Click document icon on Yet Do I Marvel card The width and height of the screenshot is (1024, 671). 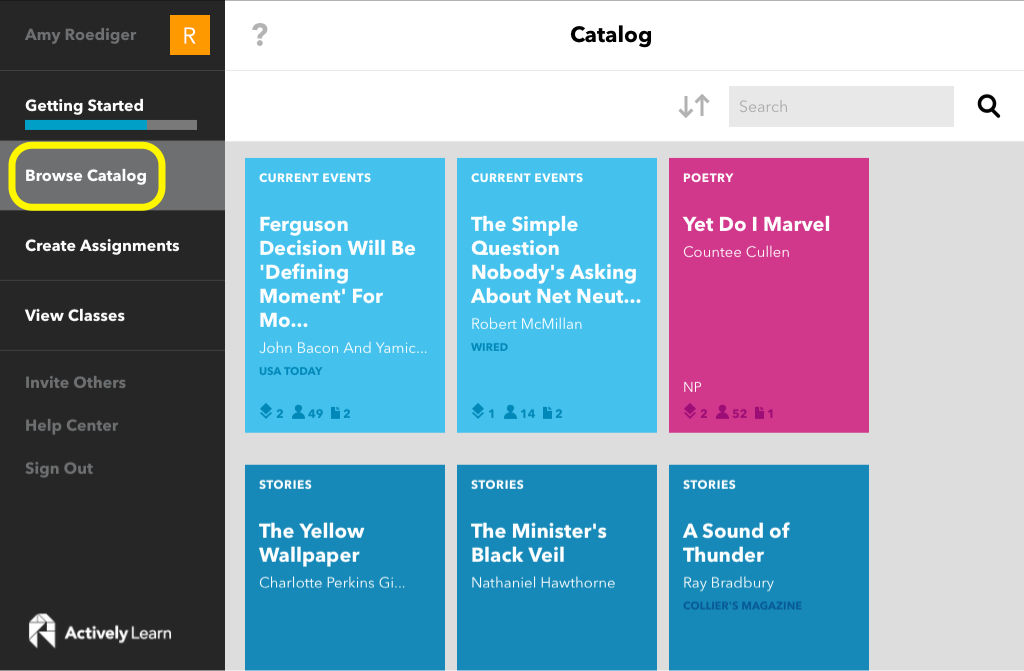pyautogui.click(x=759, y=413)
